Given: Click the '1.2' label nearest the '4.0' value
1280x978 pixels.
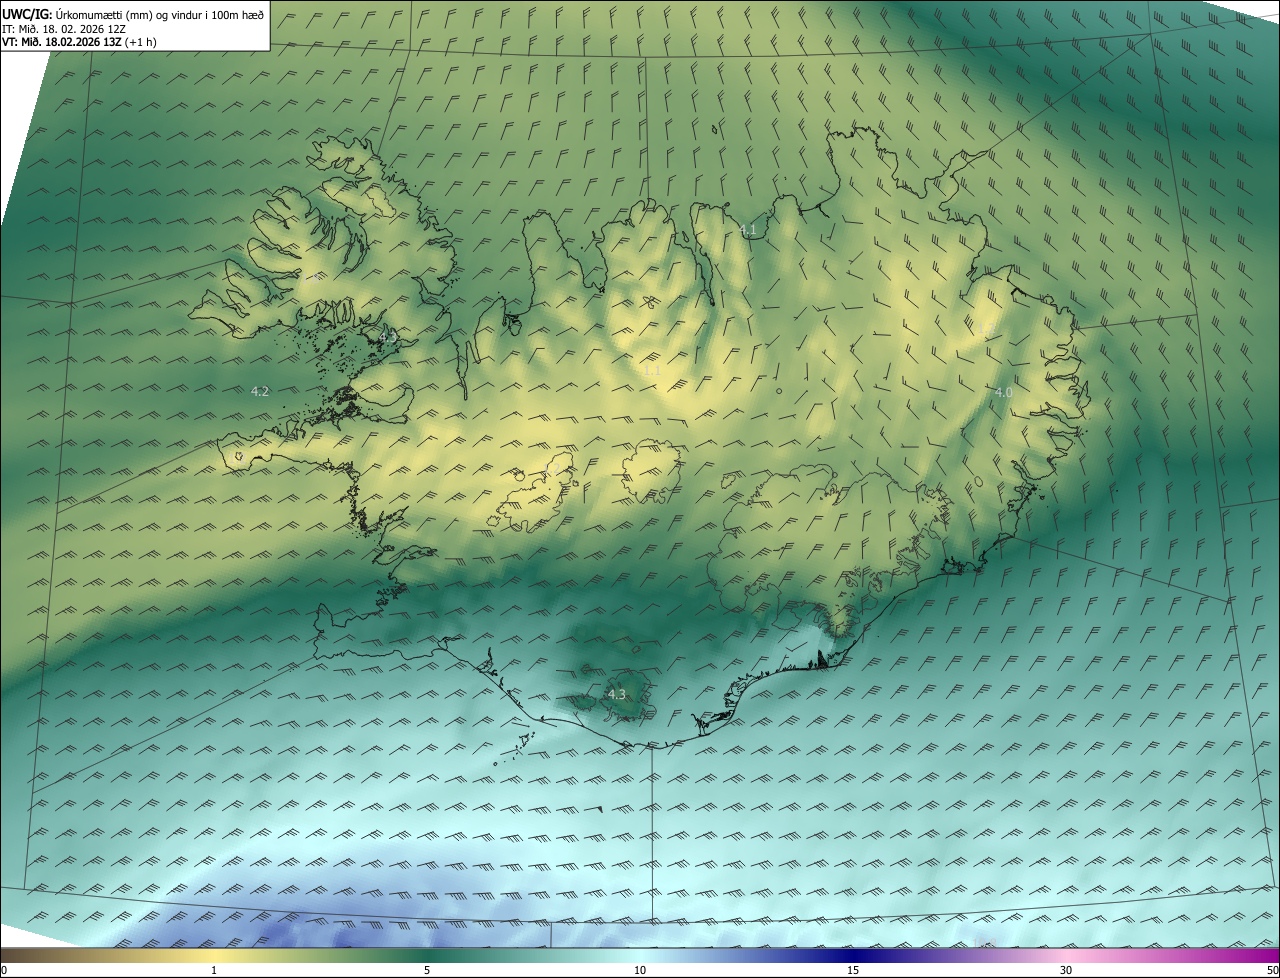Looking at the screenshot, I should click(987, 329).
